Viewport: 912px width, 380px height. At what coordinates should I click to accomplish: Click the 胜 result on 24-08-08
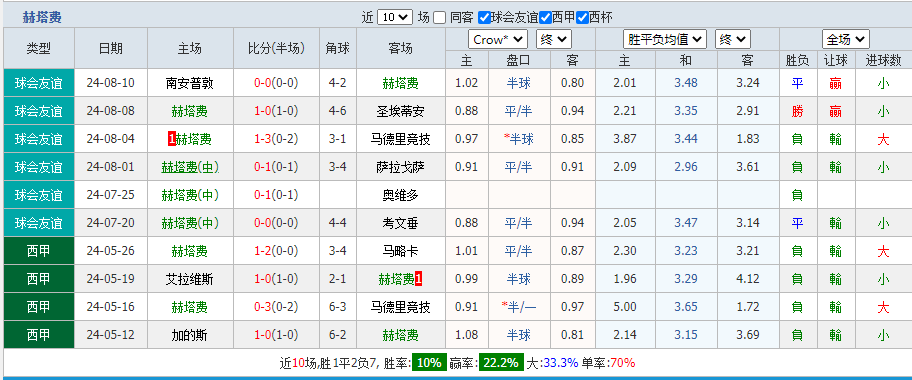[x=797, y=111]
